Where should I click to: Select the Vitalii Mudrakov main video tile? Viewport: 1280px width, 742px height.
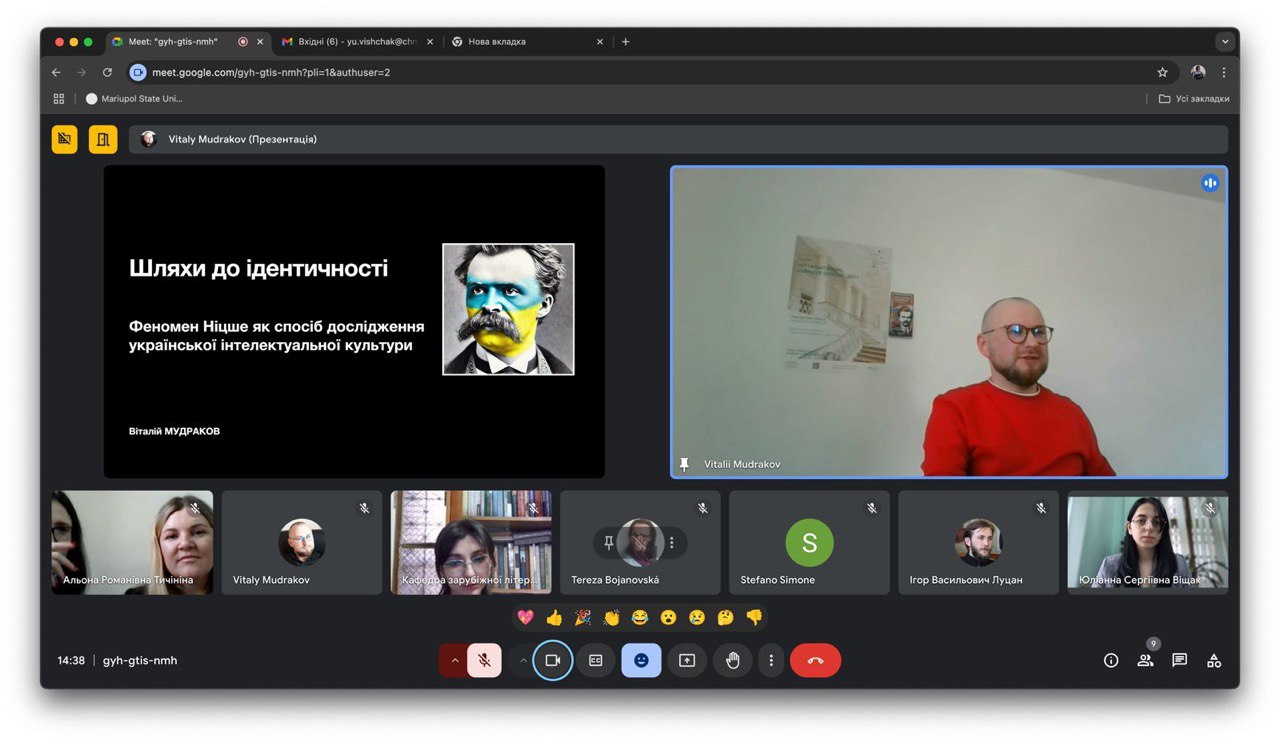949,322
